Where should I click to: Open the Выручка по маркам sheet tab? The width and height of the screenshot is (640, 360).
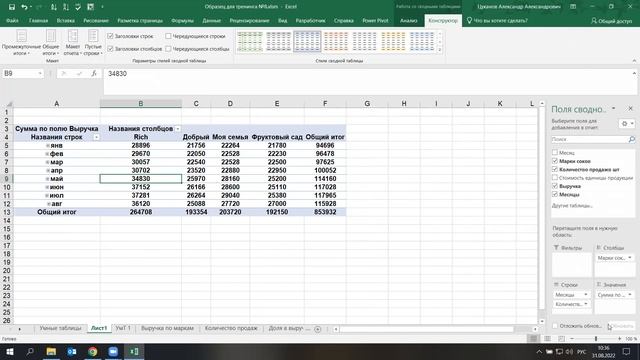[167, 328]
